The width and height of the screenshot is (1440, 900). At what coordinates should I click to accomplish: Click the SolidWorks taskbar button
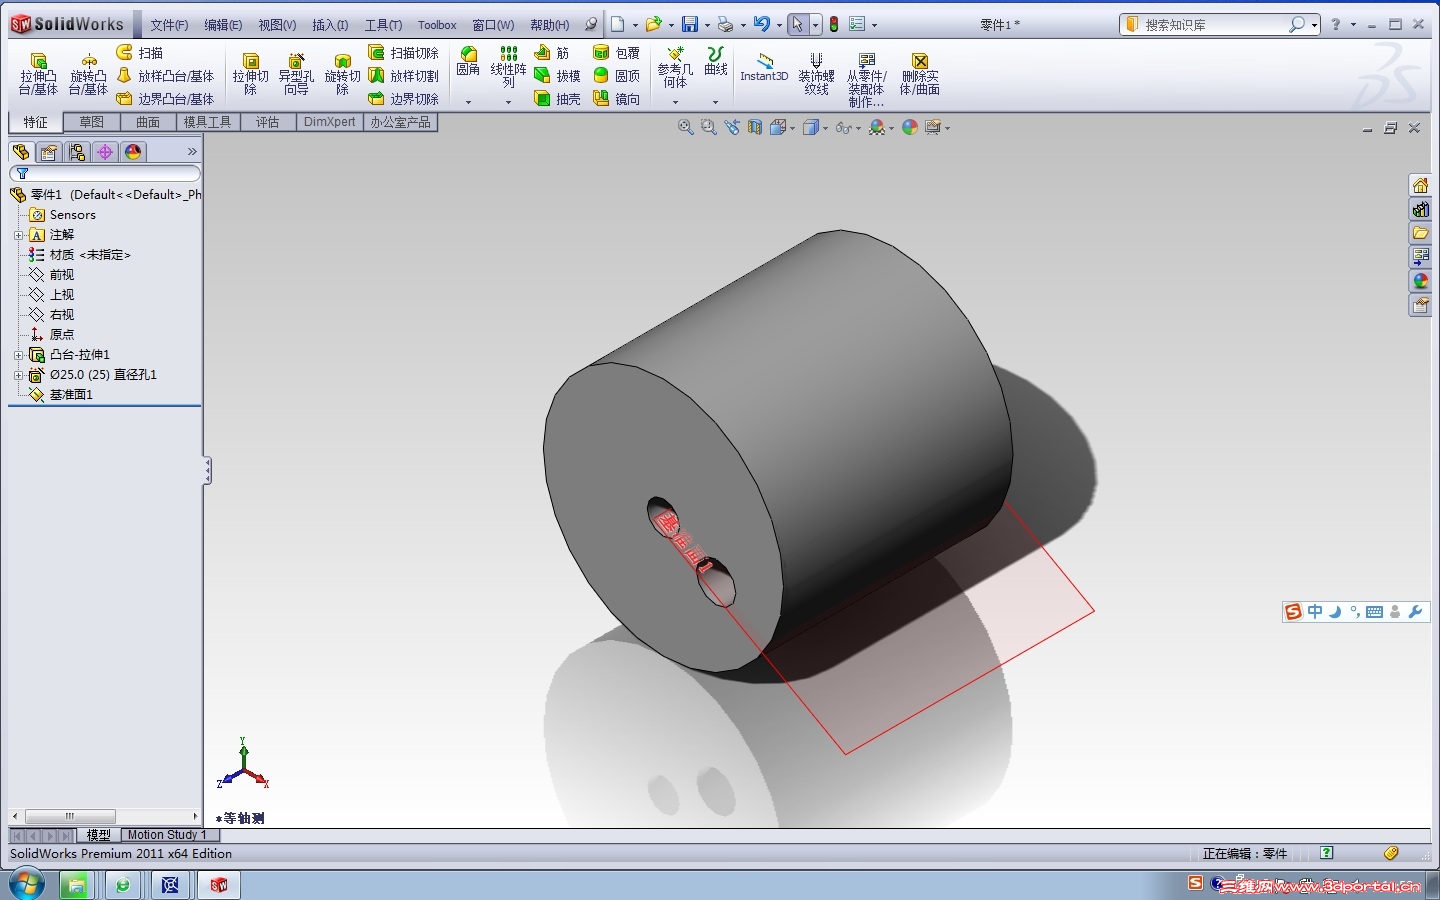pyautogui.click(x=219, y=885)
